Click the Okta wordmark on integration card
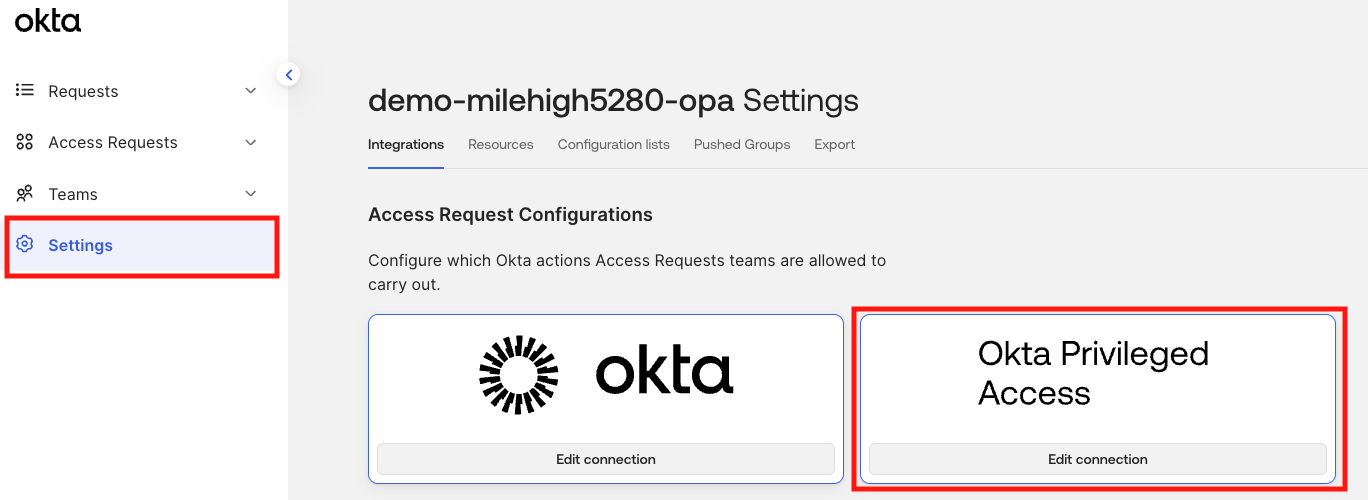1368x500 pixels. click(665, 374)
